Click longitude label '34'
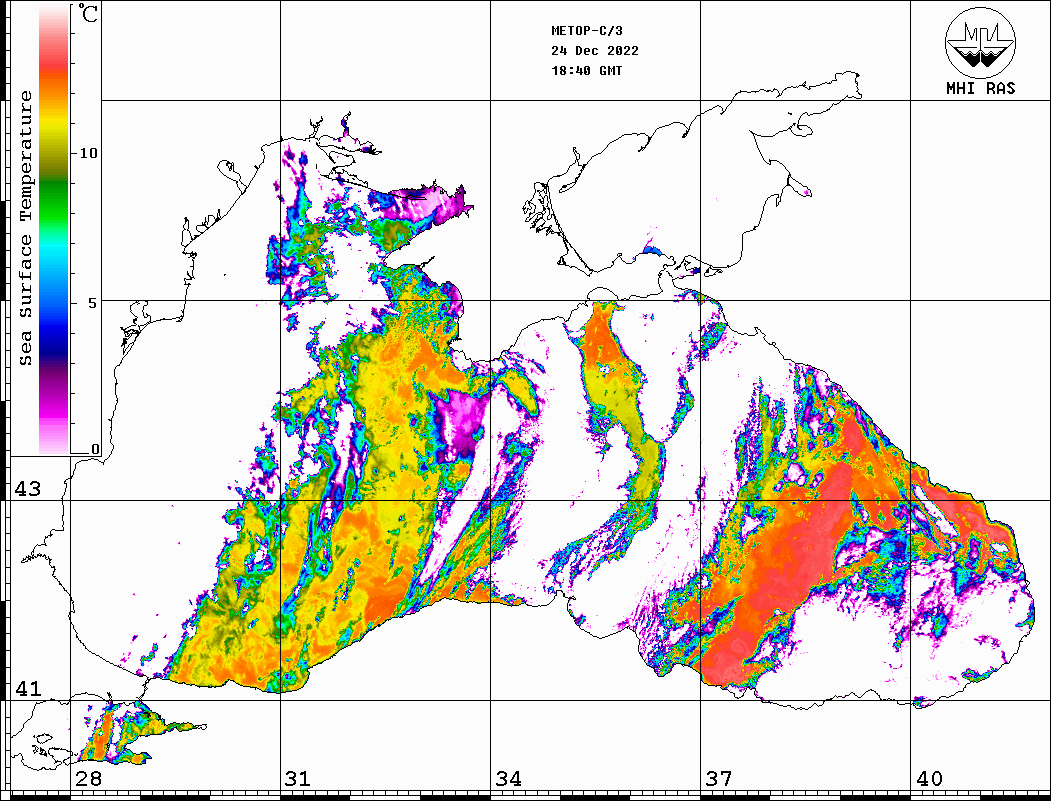 click(508, 779)
